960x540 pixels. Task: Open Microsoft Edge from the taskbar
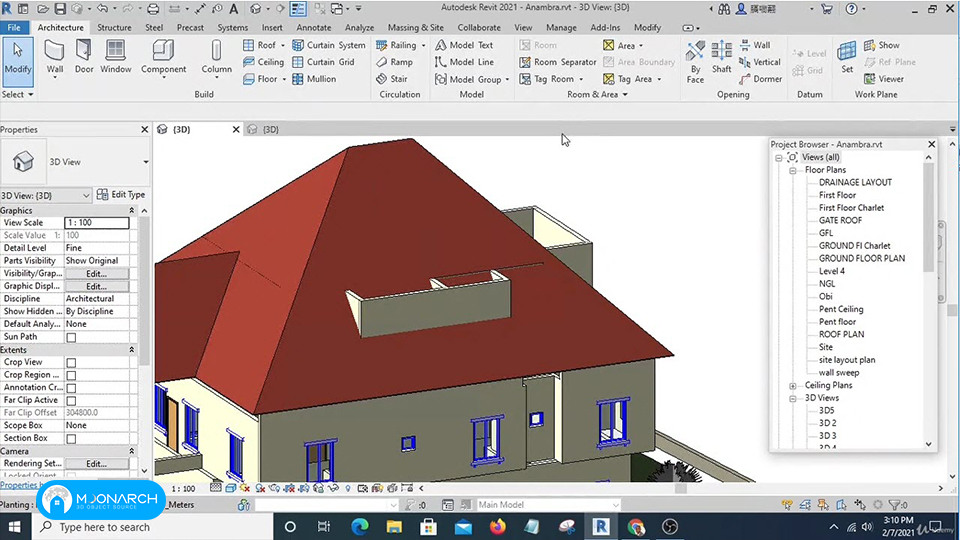coord(360,527)
